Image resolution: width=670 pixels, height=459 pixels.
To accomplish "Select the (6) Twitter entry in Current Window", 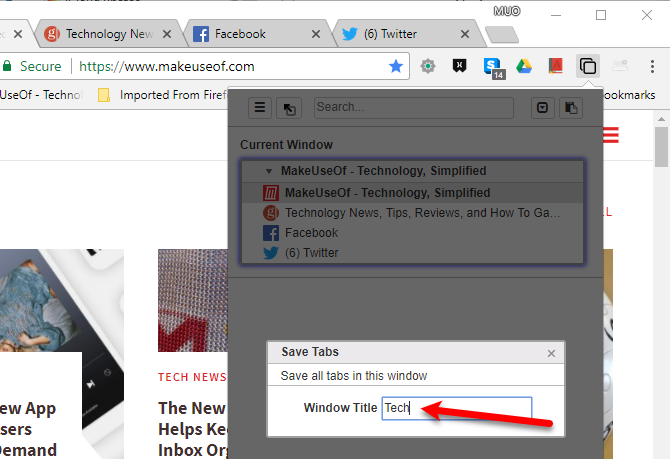I will pos(311,253).
